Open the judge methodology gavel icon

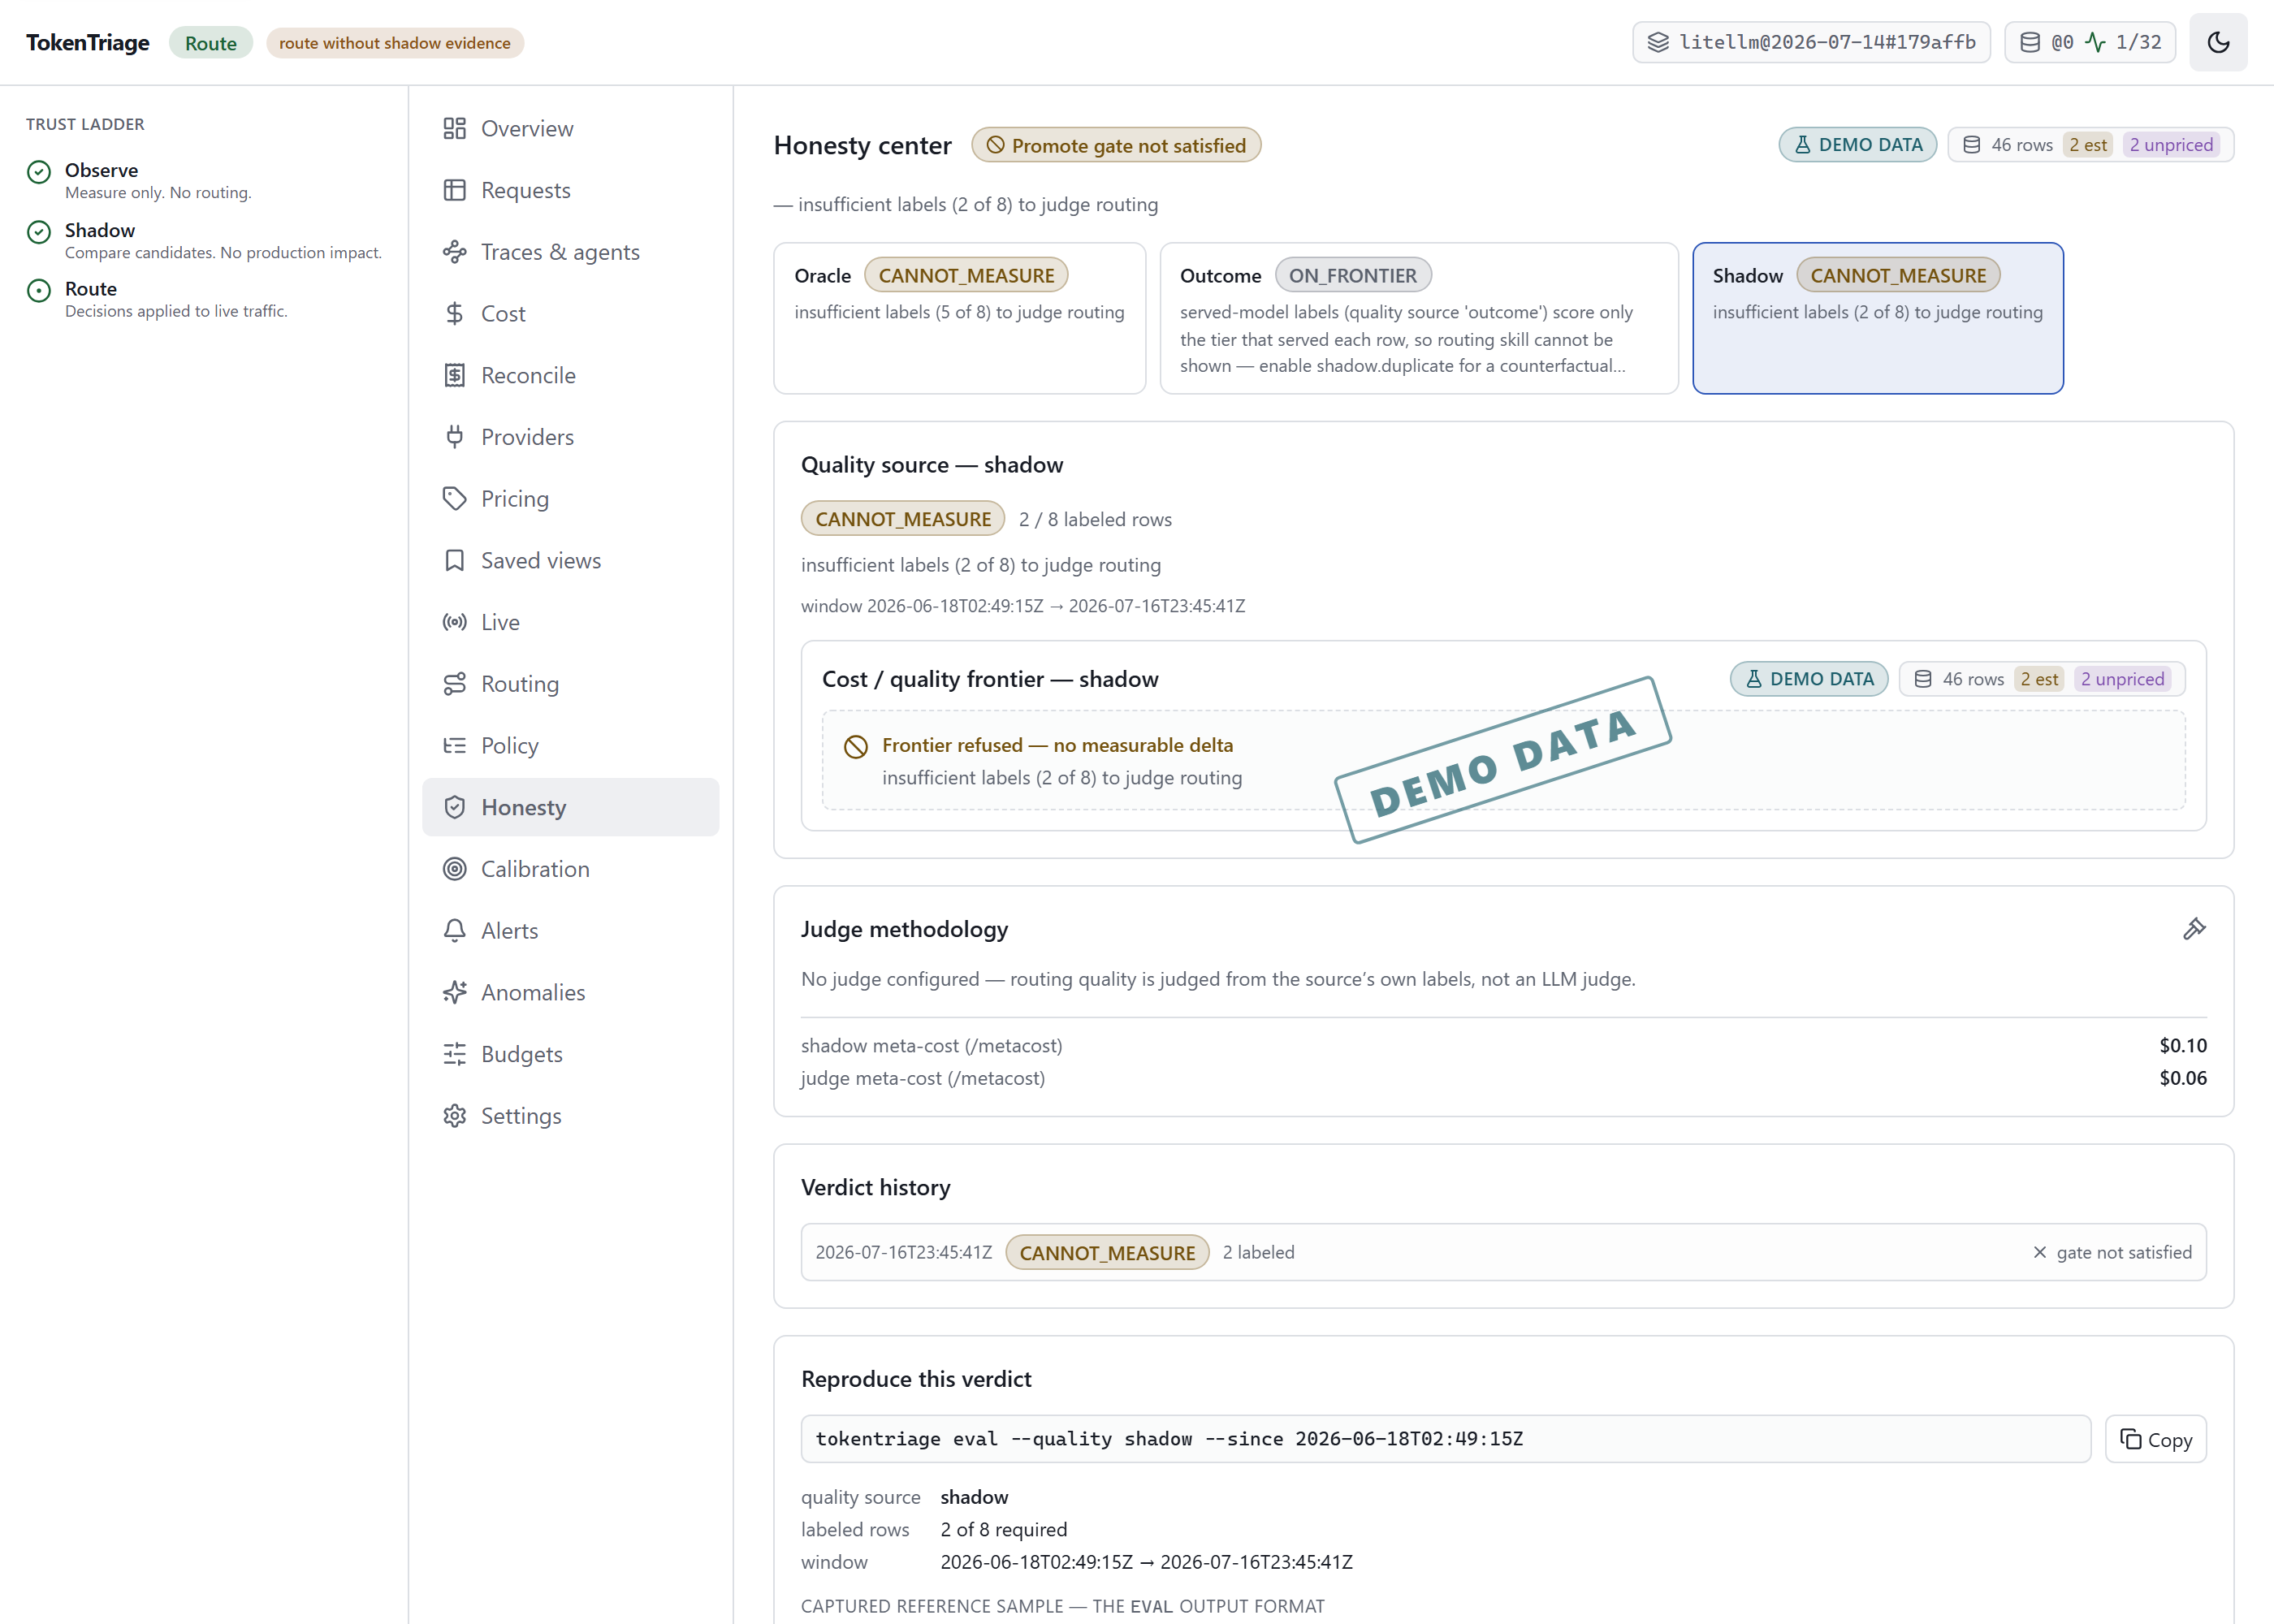[2193, 929]
